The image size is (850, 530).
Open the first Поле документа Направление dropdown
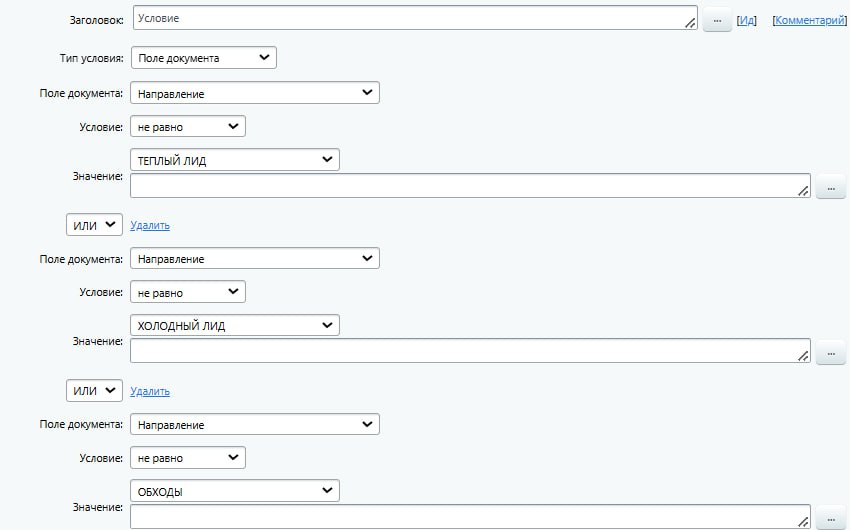pos(255,93)
